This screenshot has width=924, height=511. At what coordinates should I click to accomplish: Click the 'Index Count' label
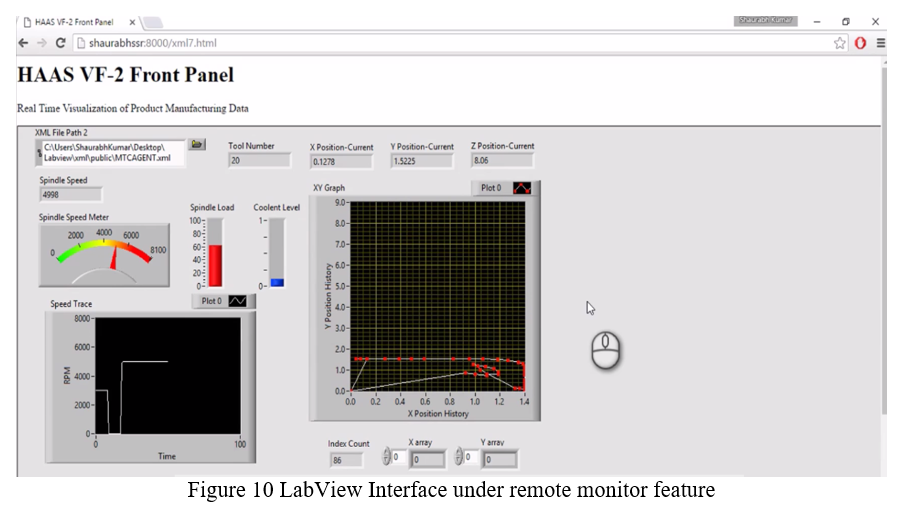349,444
